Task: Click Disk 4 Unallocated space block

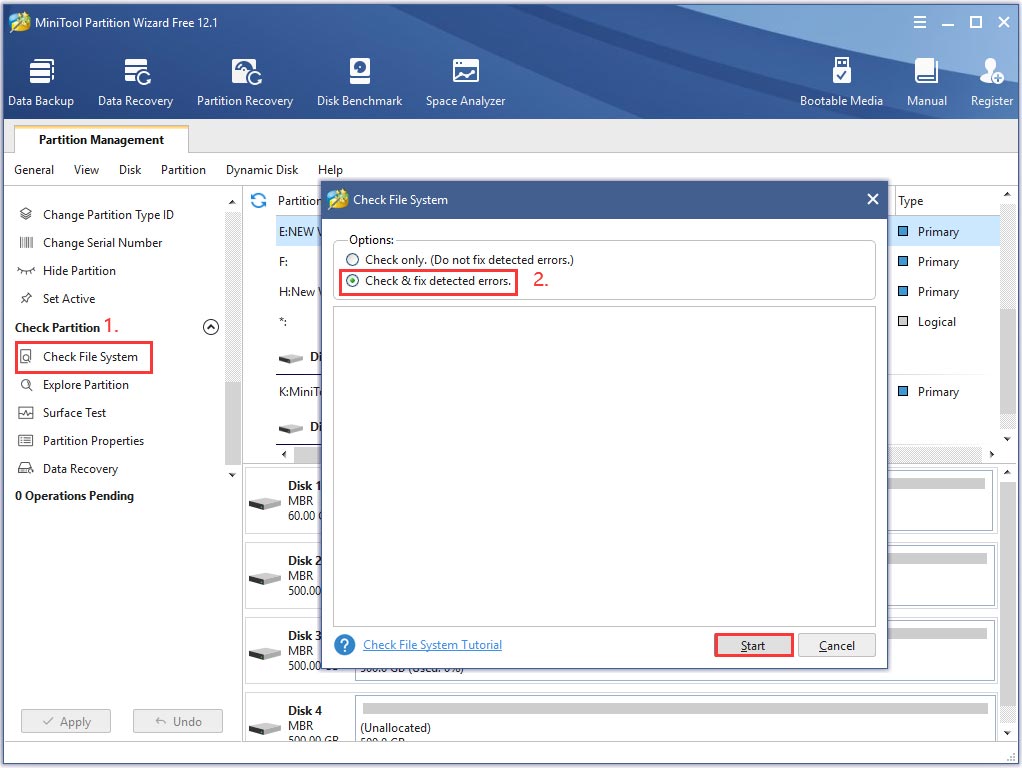Action: click(x=675, y=718)
